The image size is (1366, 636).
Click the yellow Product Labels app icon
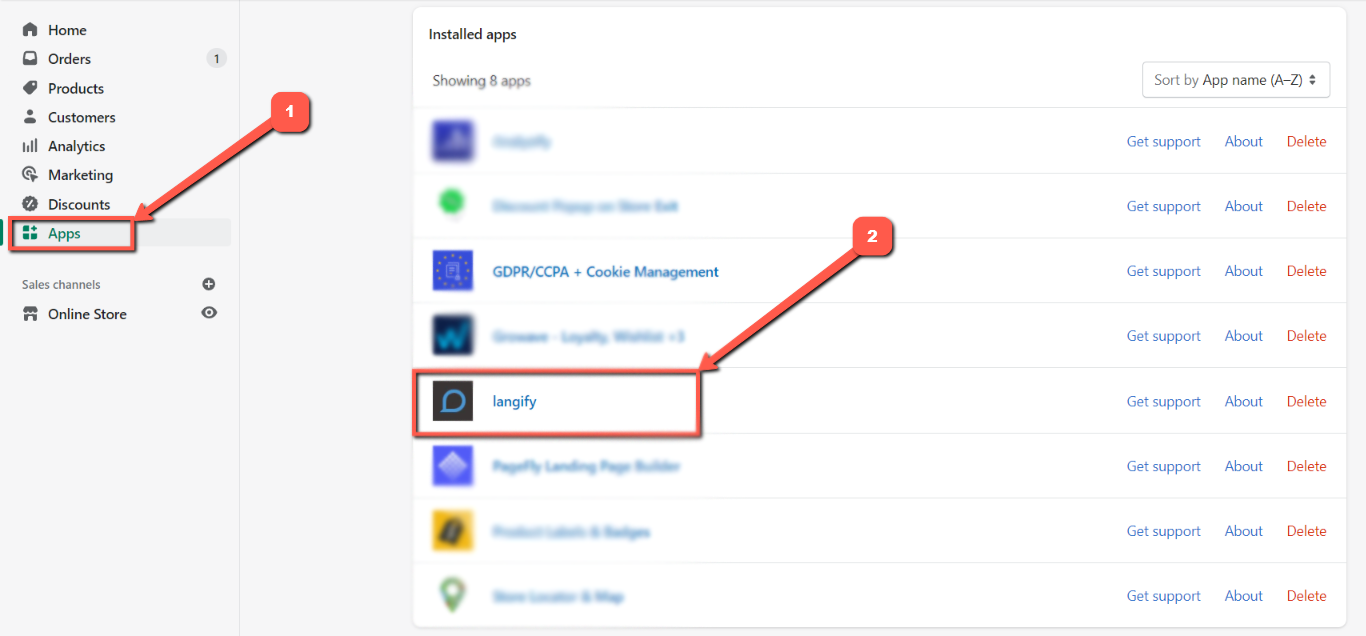(x=453, y=531)
